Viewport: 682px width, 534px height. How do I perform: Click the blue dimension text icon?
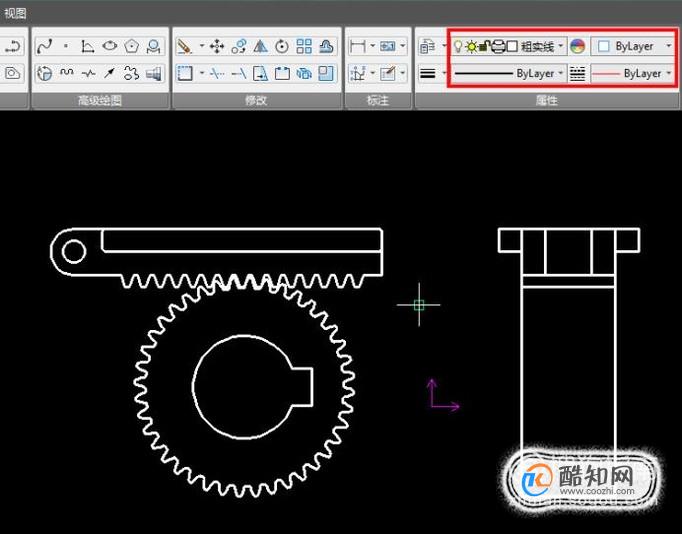coord(387,46)
